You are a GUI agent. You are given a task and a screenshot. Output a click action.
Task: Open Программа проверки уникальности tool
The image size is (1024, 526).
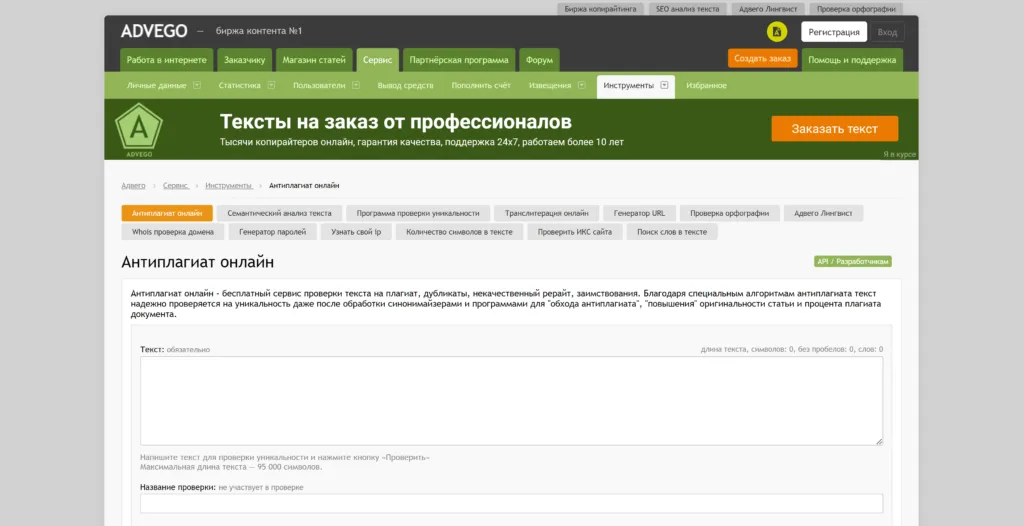[x=418, y=213]
